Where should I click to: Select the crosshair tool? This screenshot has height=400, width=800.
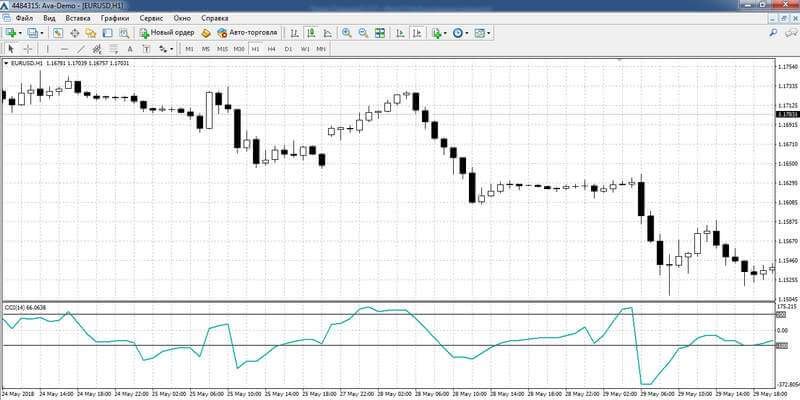28,48
